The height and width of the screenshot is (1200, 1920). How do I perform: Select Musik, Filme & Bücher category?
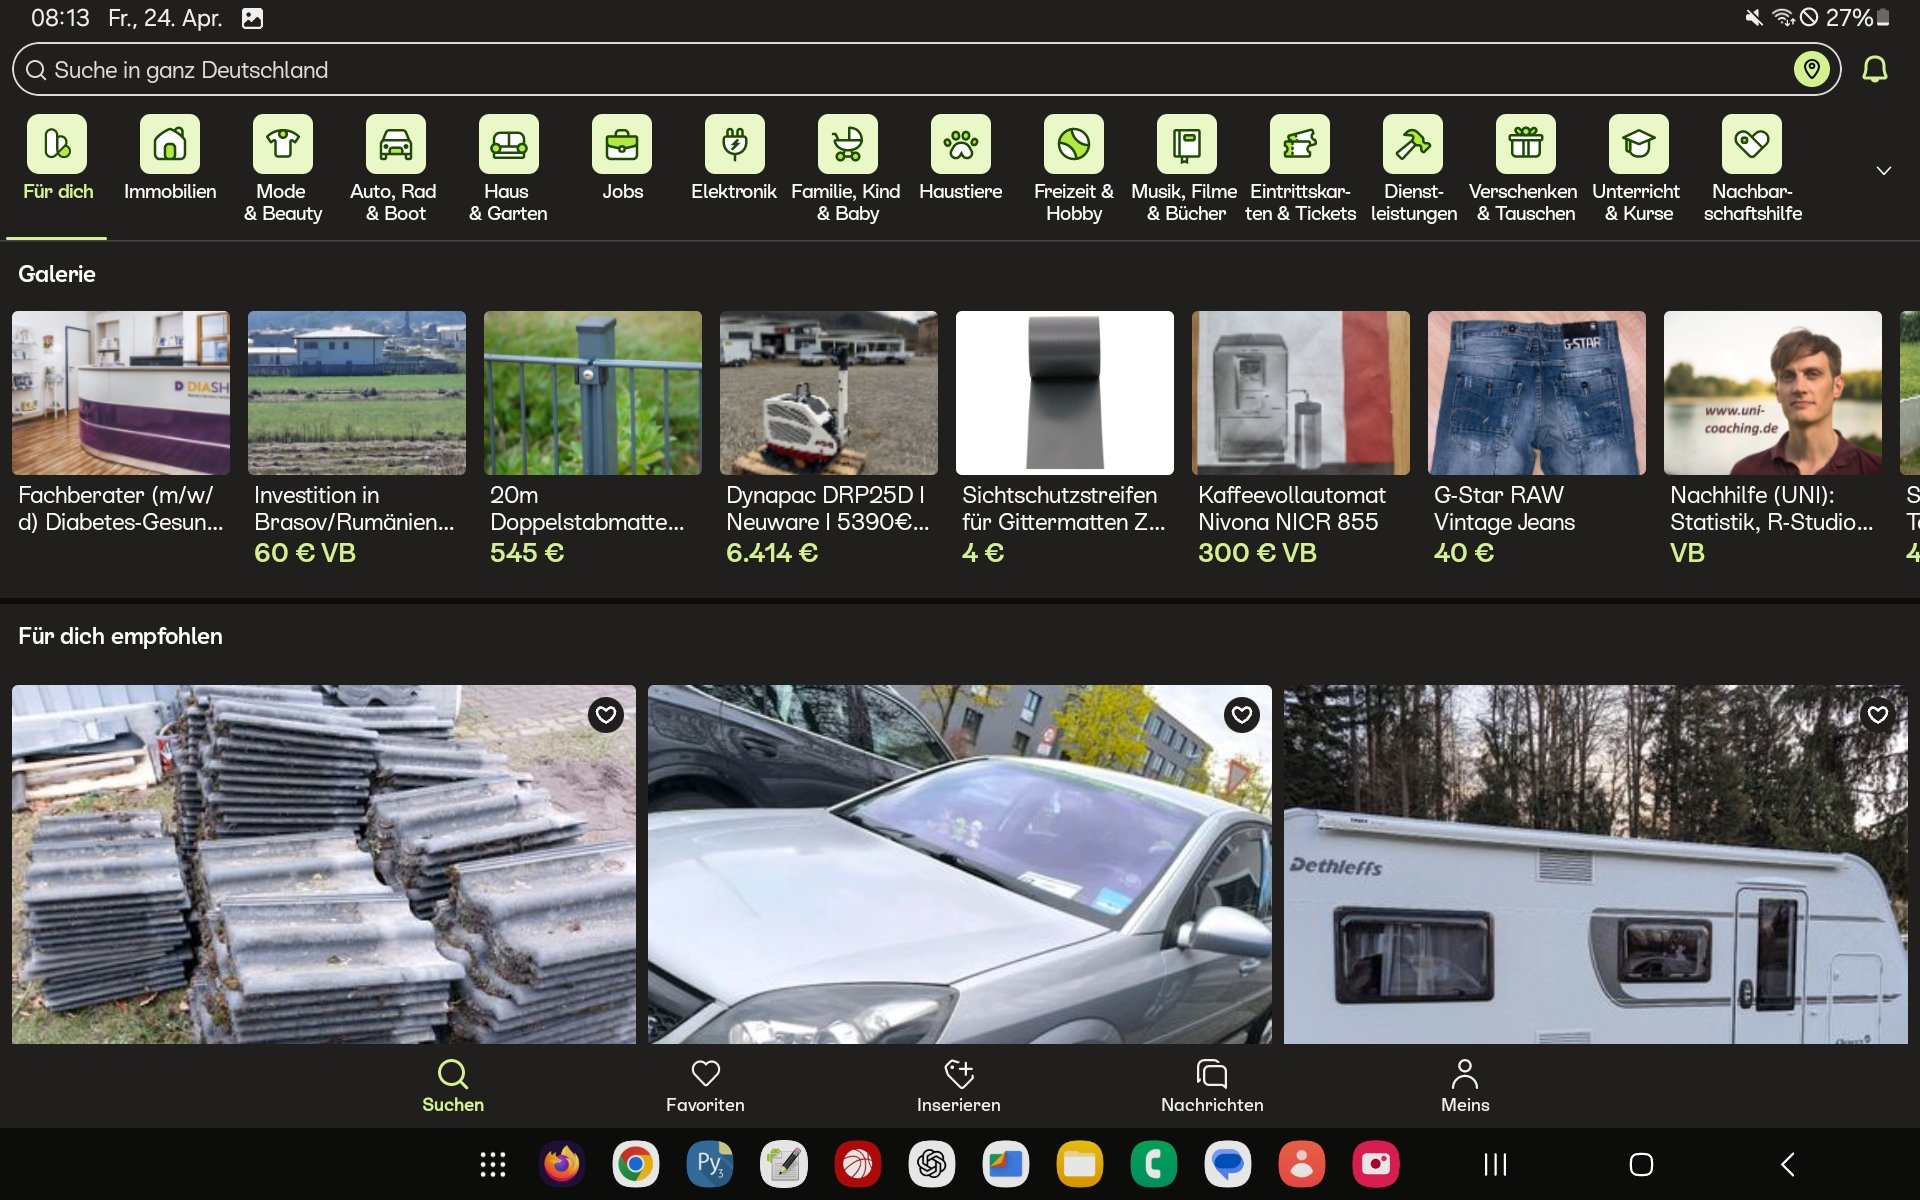click(x=1186, y=145)
